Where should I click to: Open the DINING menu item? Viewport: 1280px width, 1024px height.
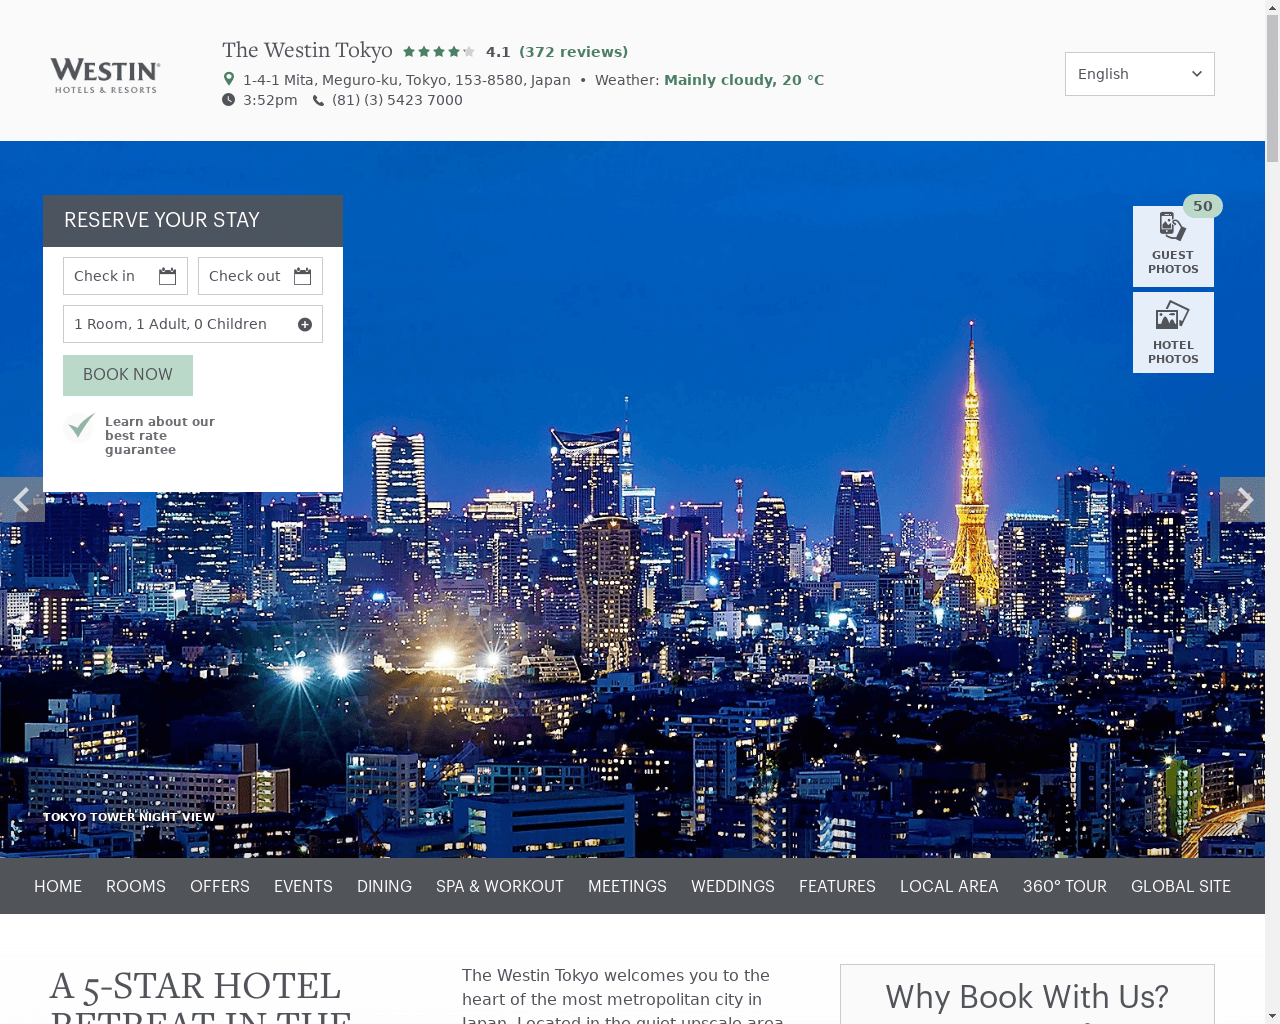click(384, 886)
